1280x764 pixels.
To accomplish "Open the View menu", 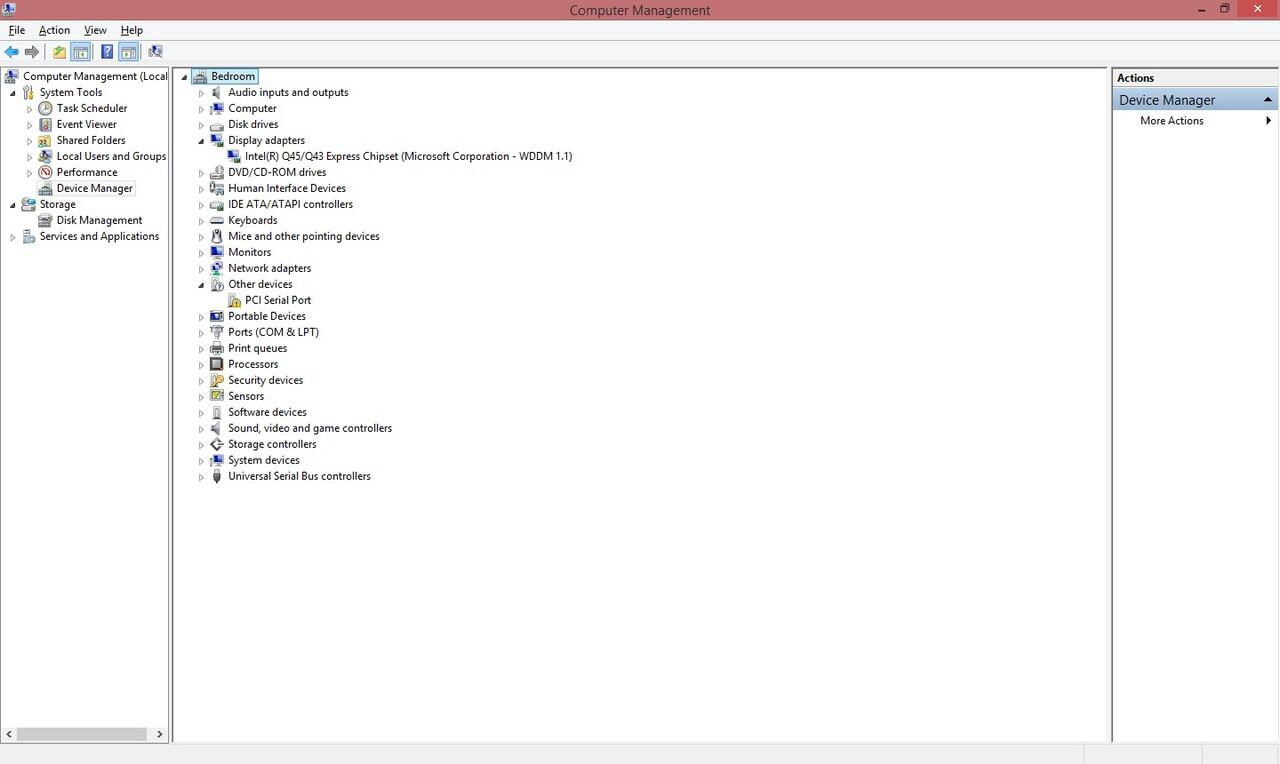I will coord(96,30).
